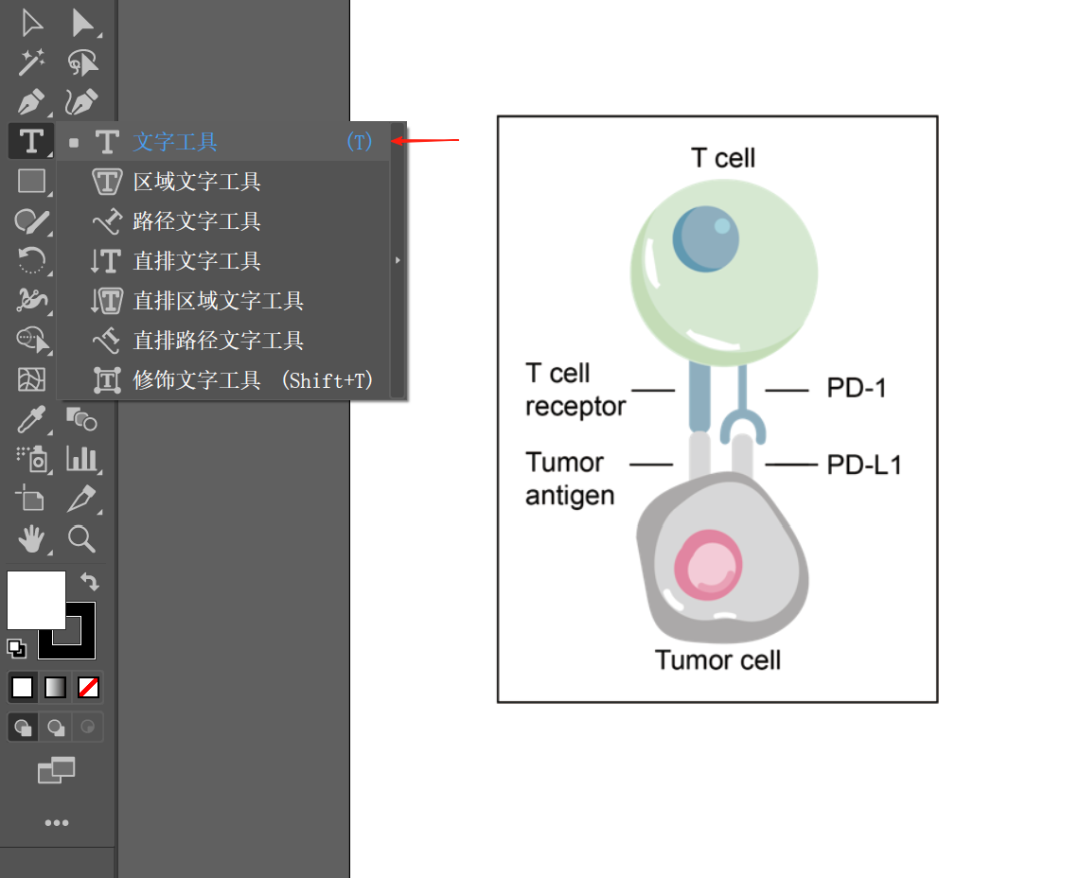Set paint to None (red slash)
Viewport: 1080px width, 878px height.
coord(89,687)
